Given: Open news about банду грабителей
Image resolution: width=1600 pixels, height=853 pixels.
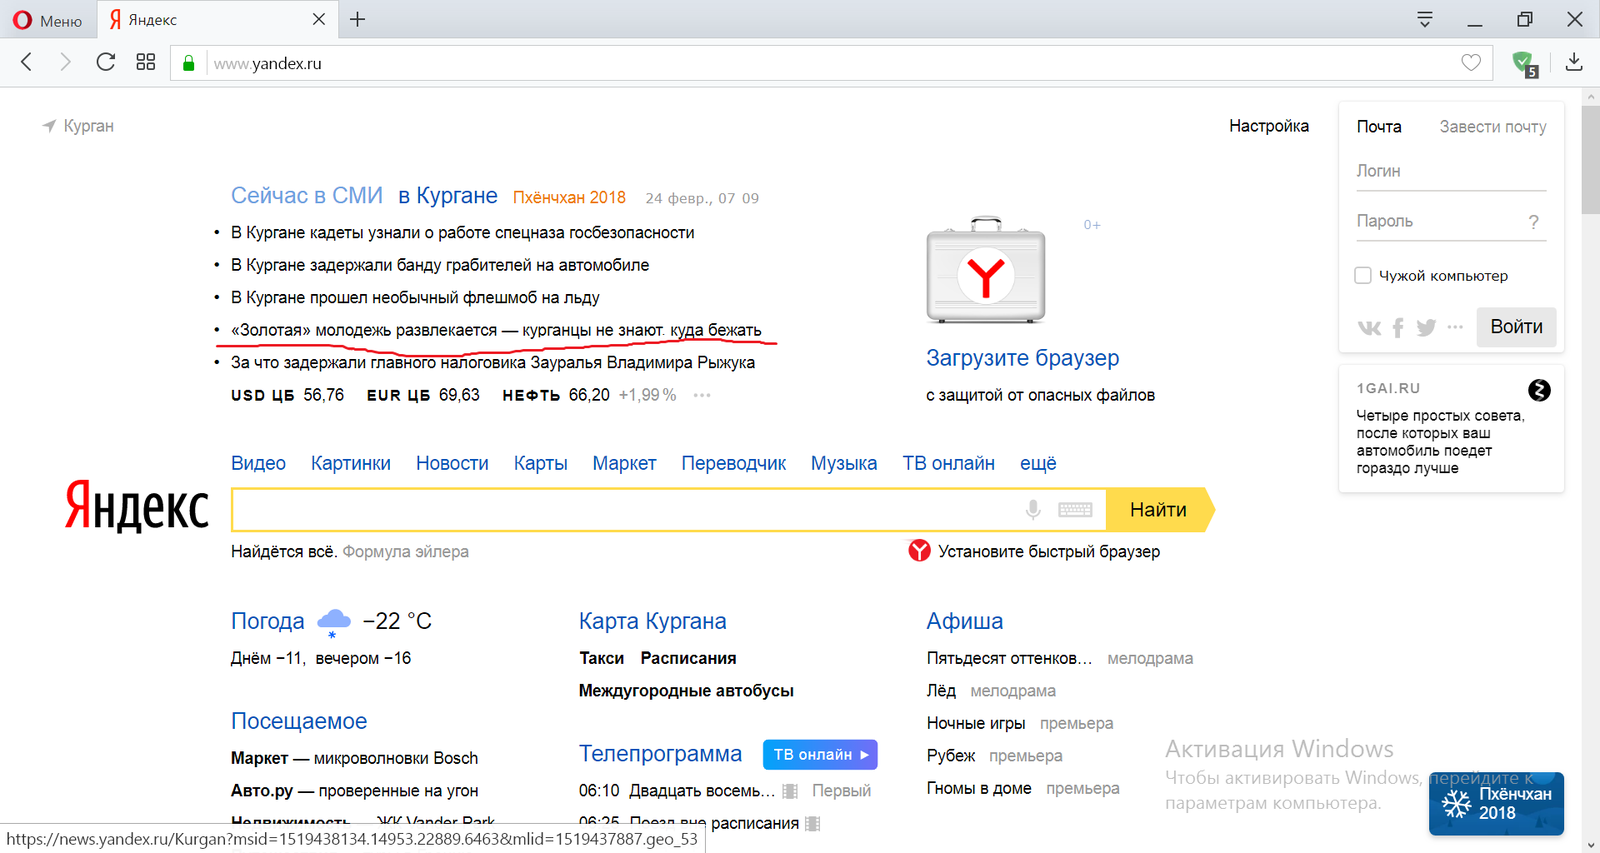Looking at the screenshot, I should 440,265.
